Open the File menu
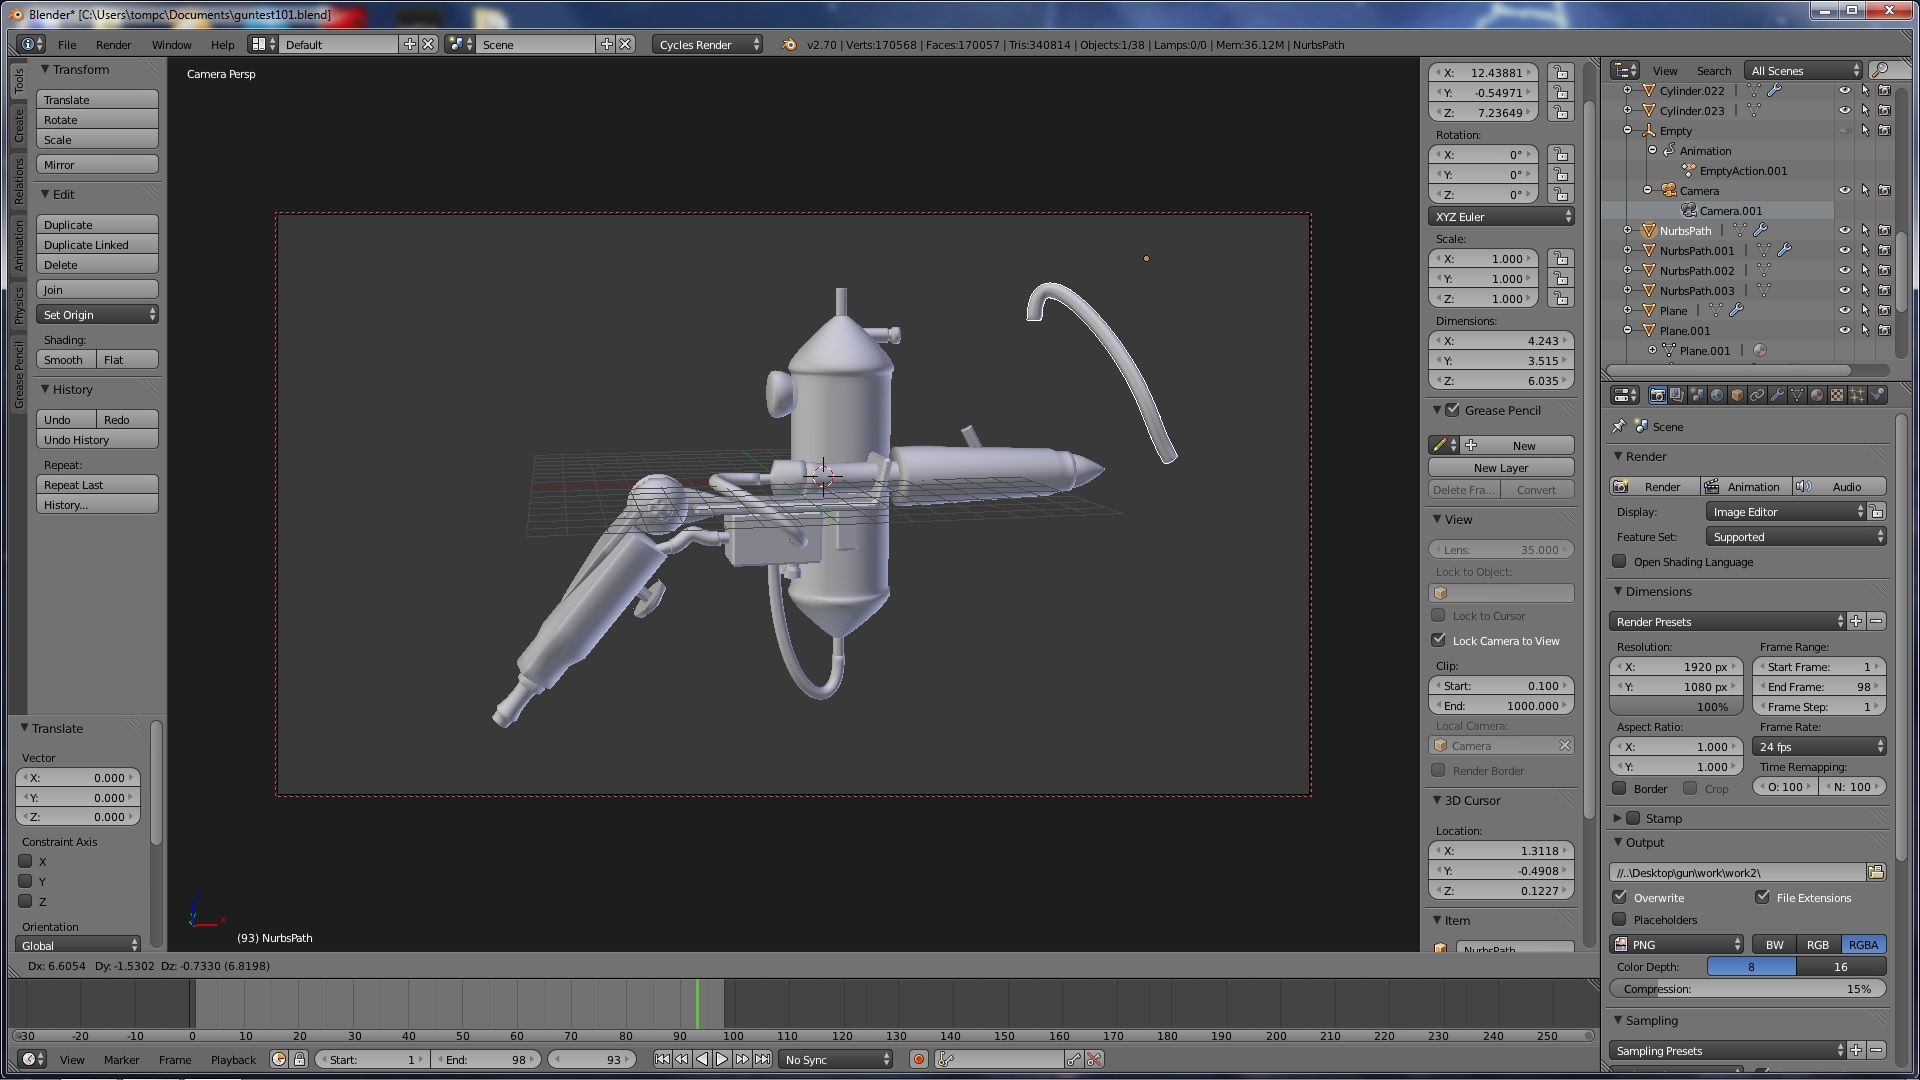The height and width of the screenshot is (1080, 1920). (66, 44)
